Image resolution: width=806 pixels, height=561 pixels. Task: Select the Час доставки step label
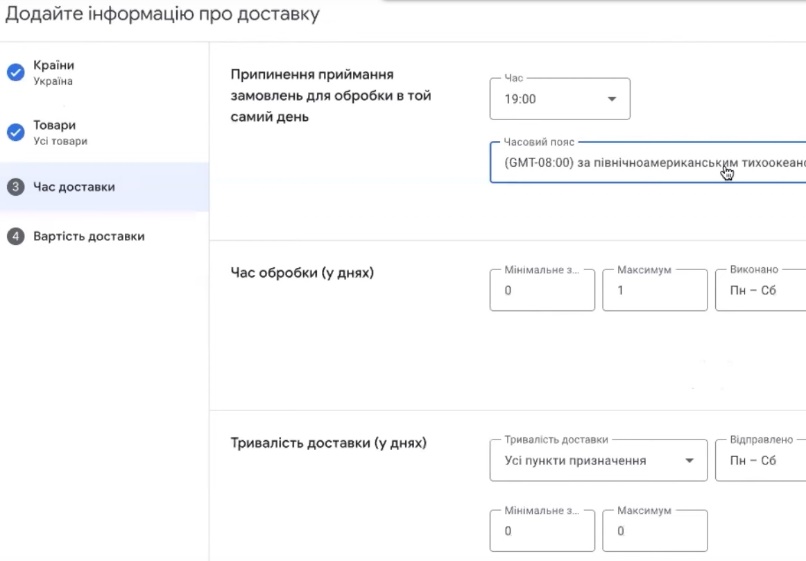tap(74, 187)
